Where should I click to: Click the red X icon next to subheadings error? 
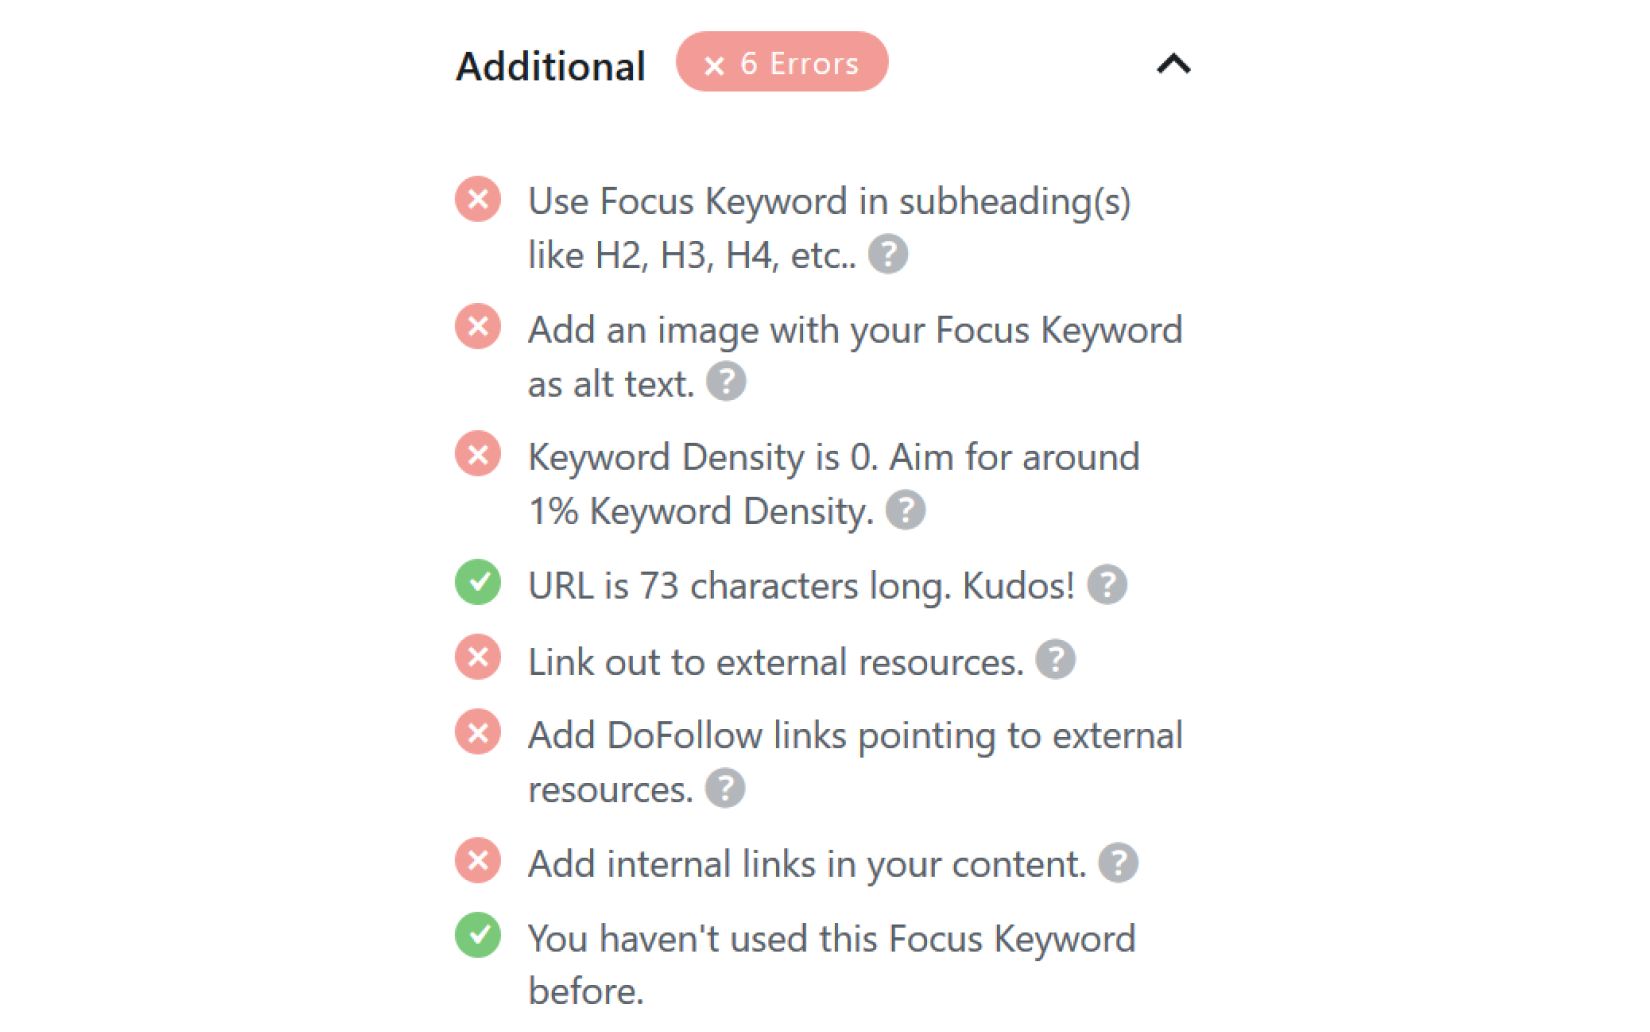pos(477,200)
